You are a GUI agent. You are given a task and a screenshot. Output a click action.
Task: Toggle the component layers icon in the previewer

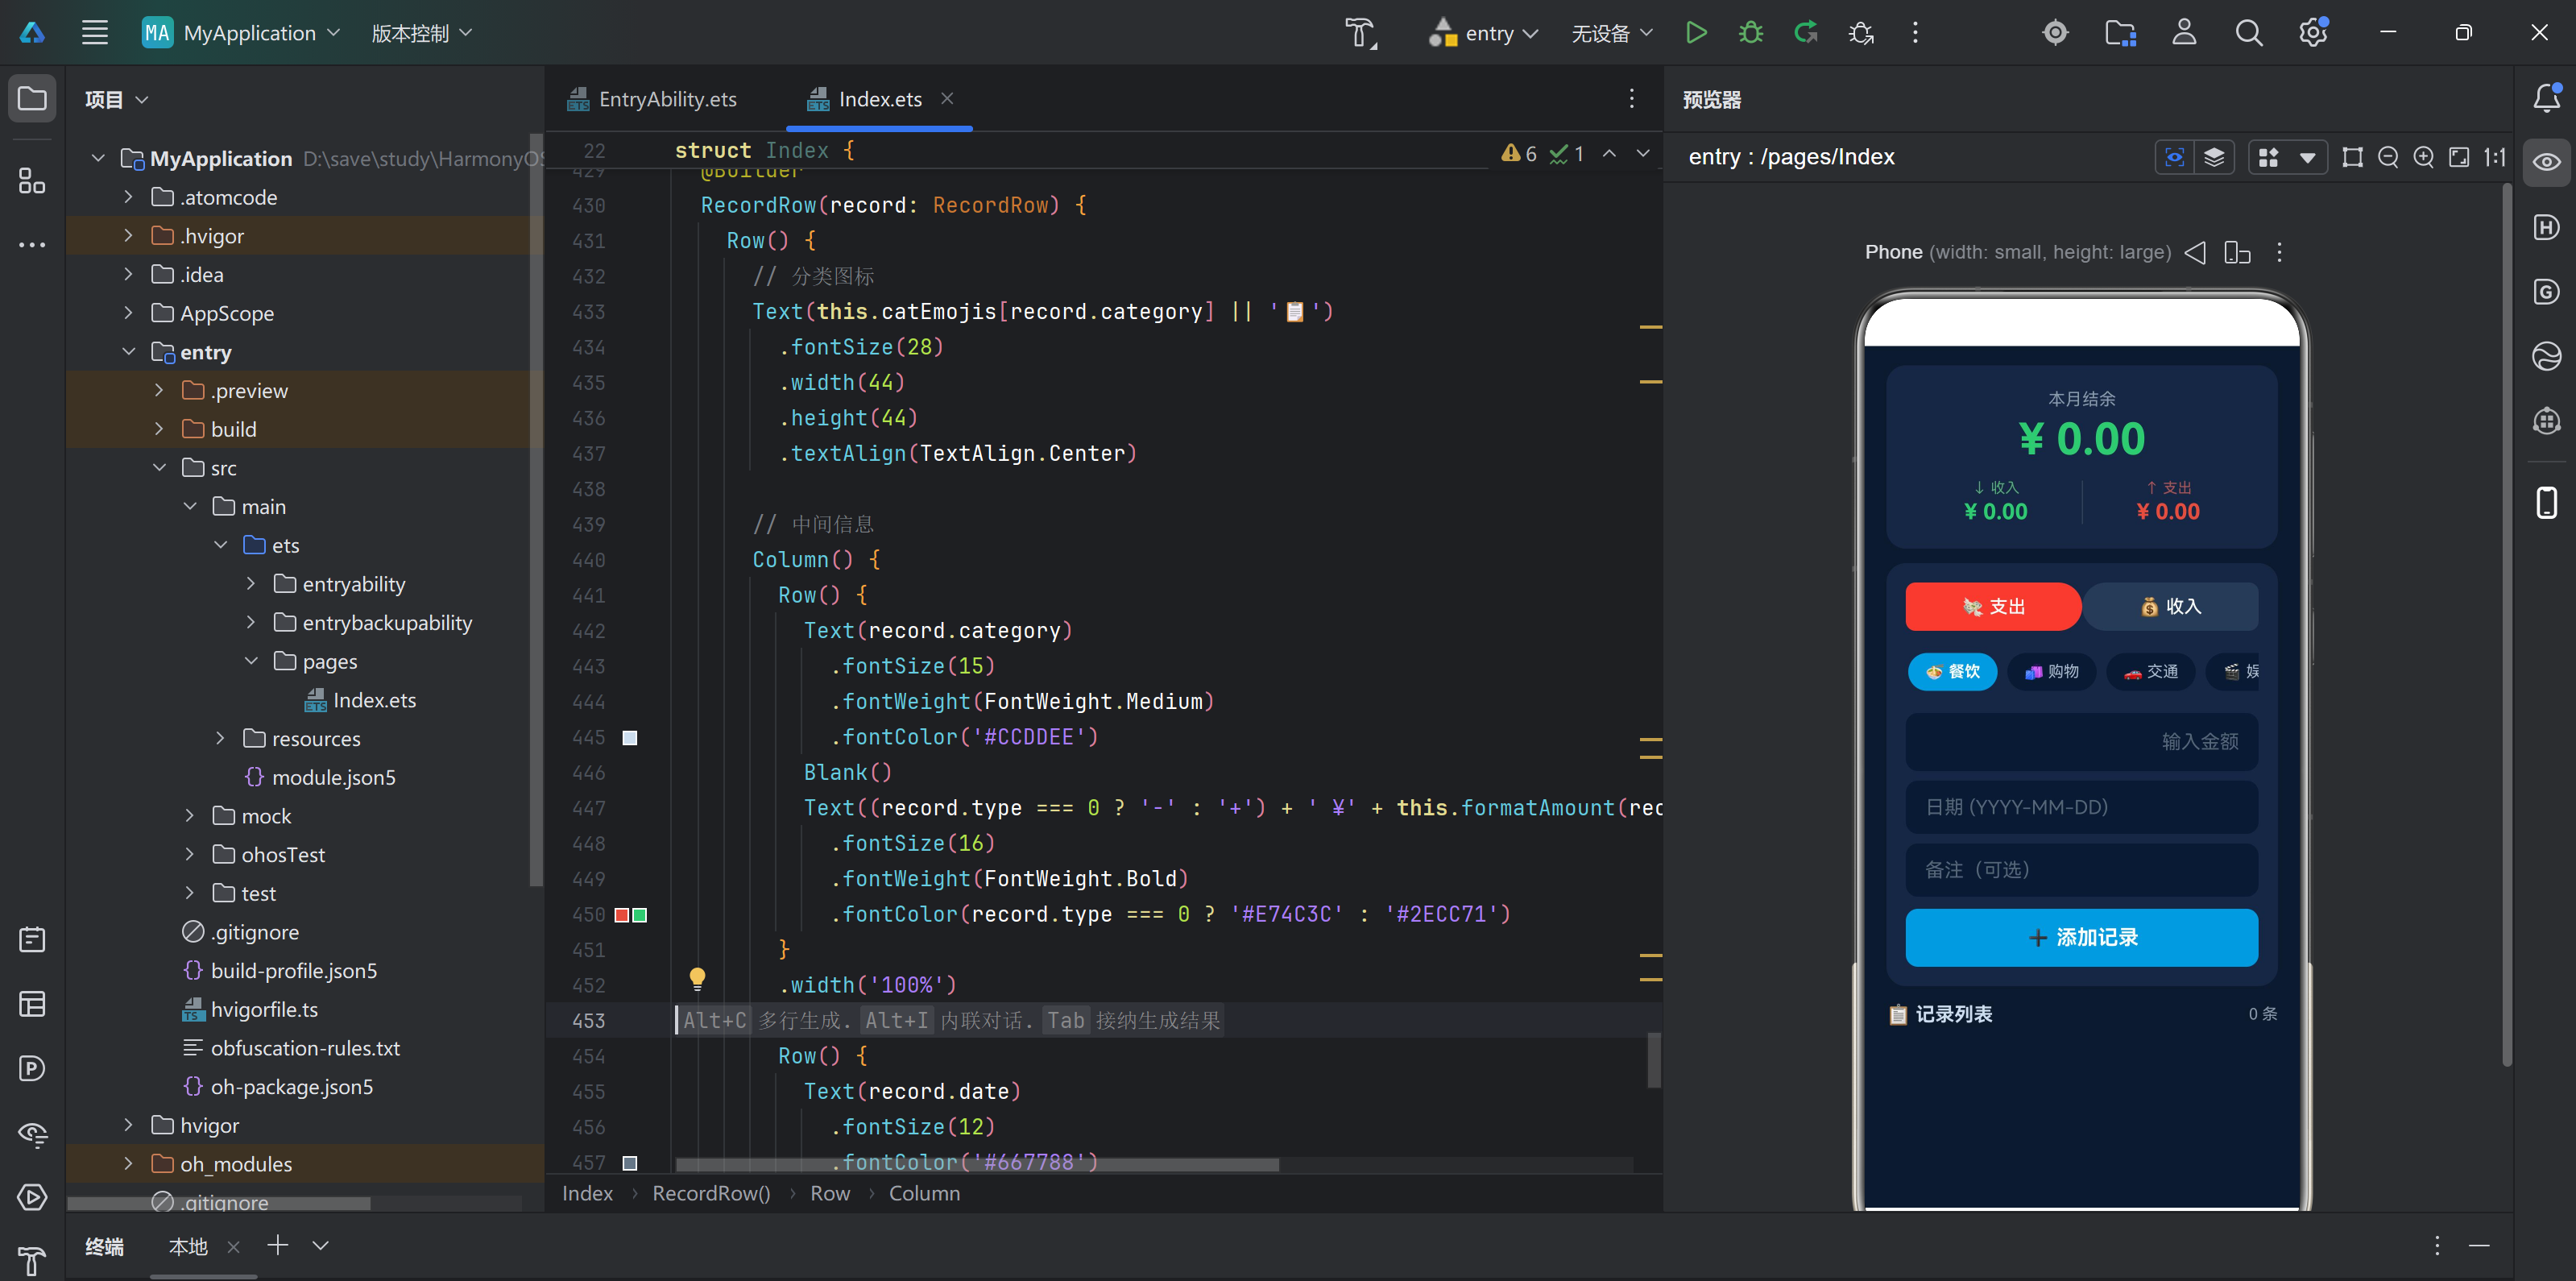click(x=2214, y=157)
